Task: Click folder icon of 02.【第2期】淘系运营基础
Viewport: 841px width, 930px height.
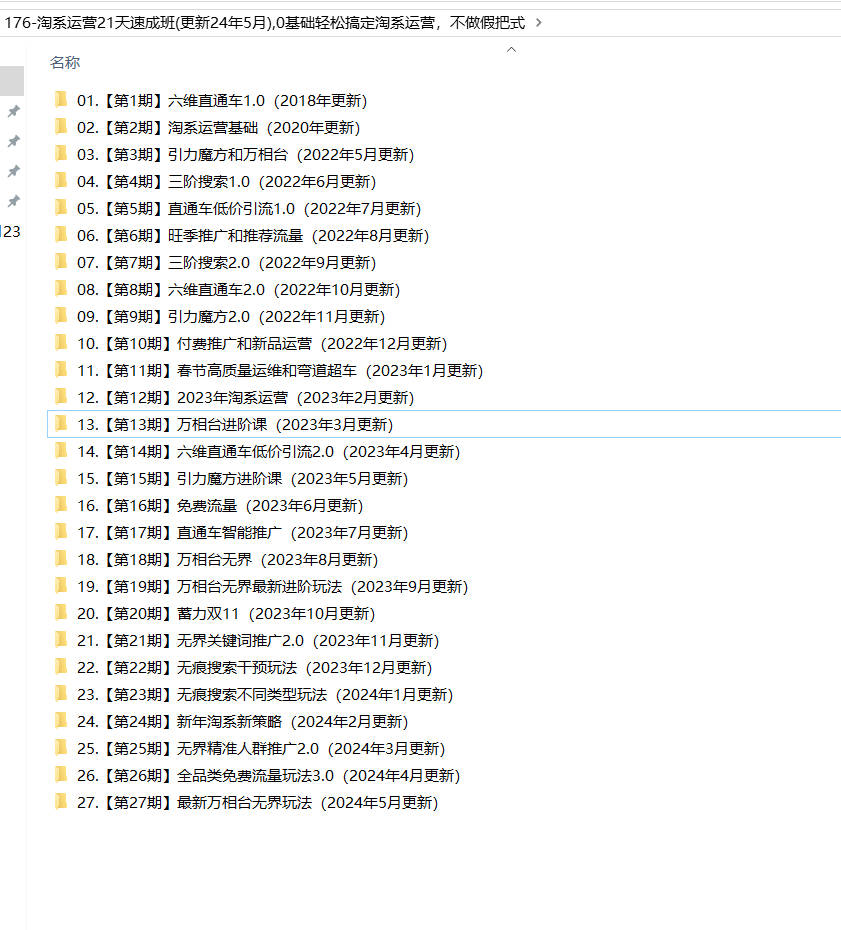Action: [61, 126]
